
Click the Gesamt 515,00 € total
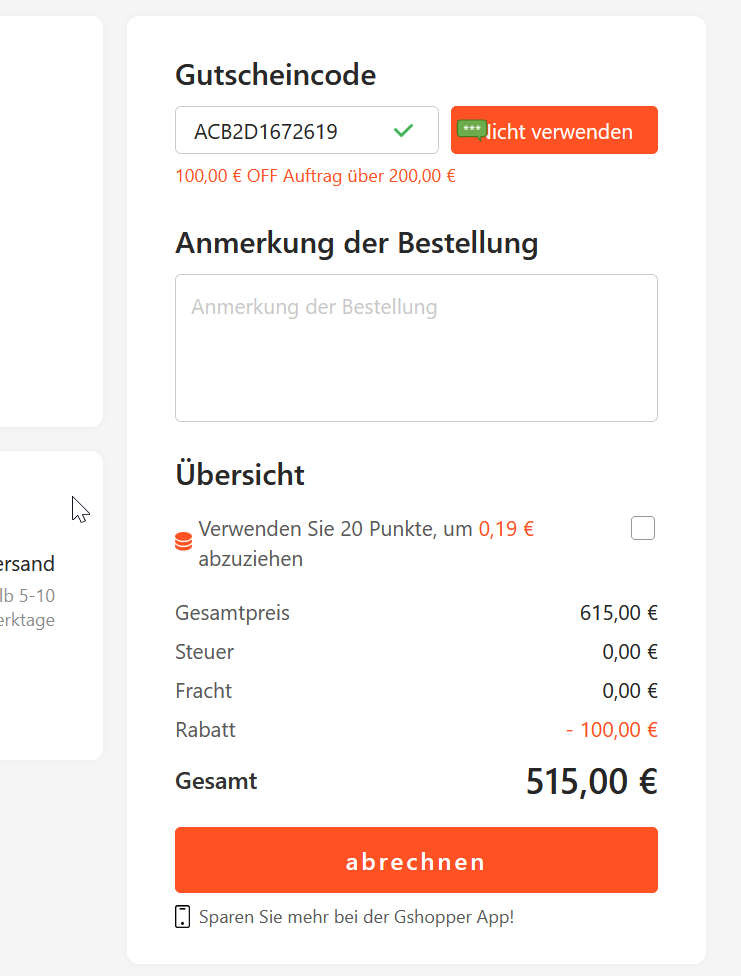pos(592,781)
